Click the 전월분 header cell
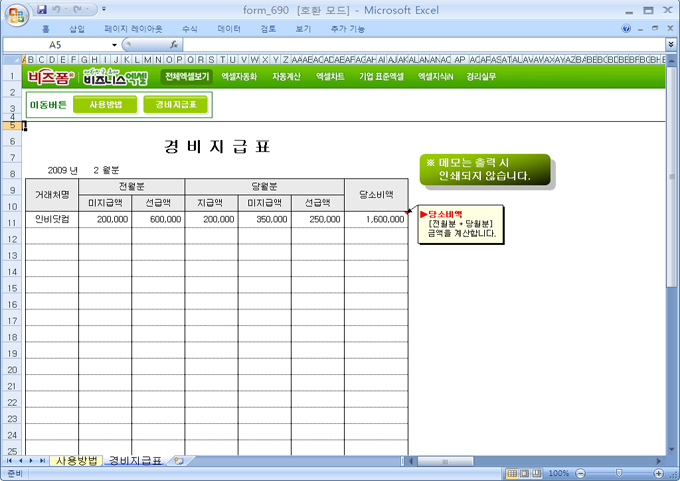 point(132,187)
